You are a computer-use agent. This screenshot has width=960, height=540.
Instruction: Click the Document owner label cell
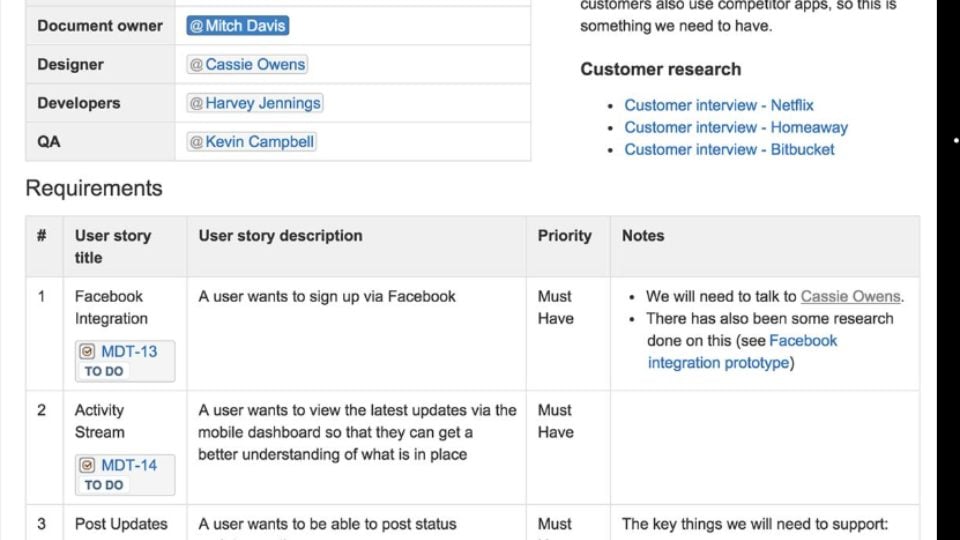coord(100,26)
